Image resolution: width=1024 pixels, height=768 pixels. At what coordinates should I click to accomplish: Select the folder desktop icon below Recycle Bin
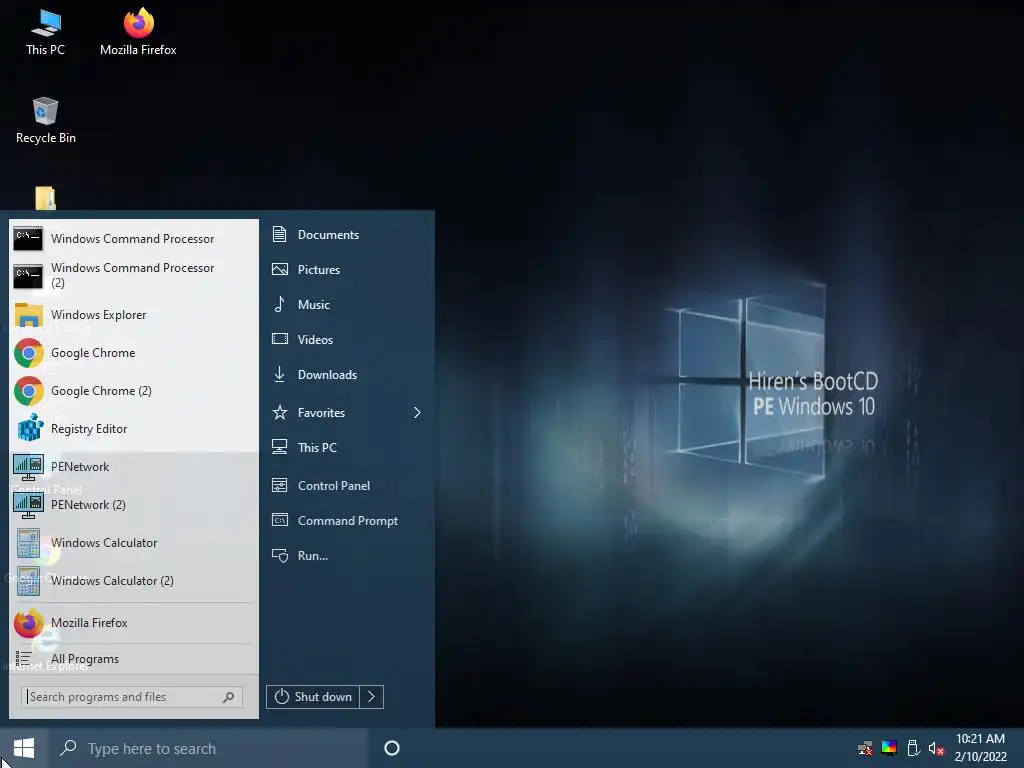[x=45, y=198]
